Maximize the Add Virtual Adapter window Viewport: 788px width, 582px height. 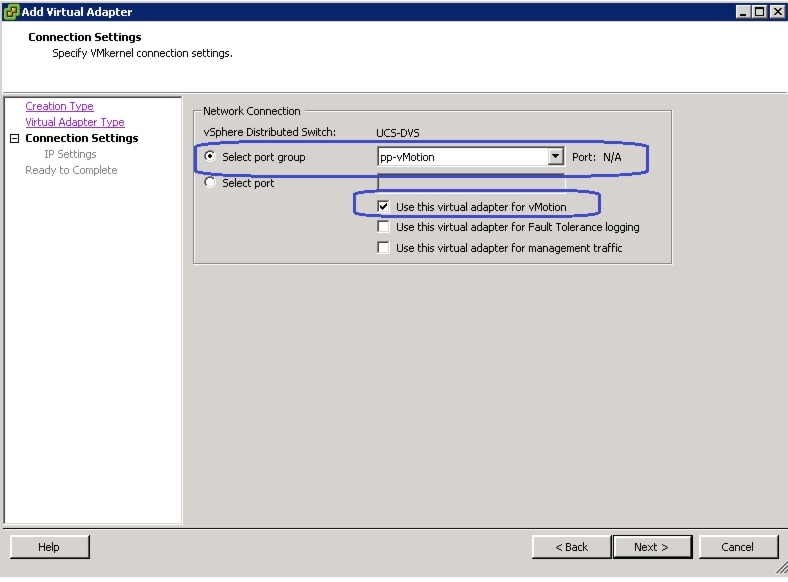(759, 12)
